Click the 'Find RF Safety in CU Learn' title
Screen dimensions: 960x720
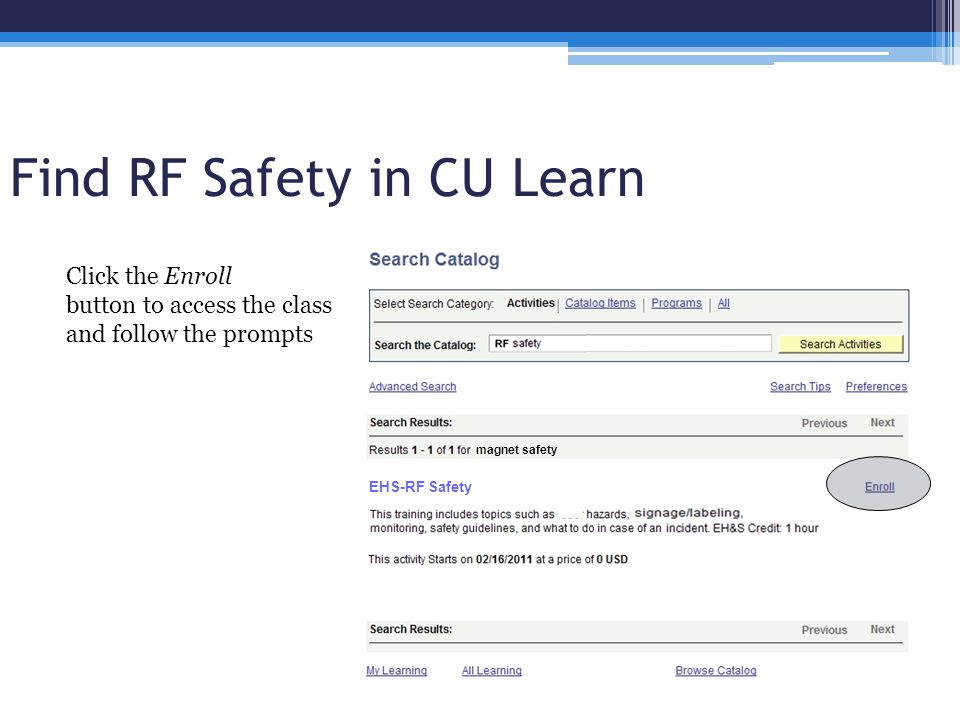point(328,178)
